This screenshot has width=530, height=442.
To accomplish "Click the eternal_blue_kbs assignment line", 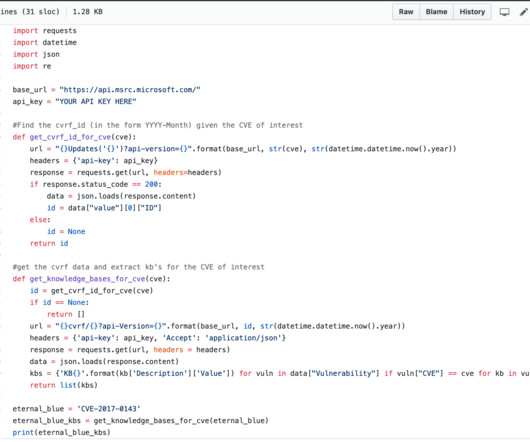I will coord(141,421).
